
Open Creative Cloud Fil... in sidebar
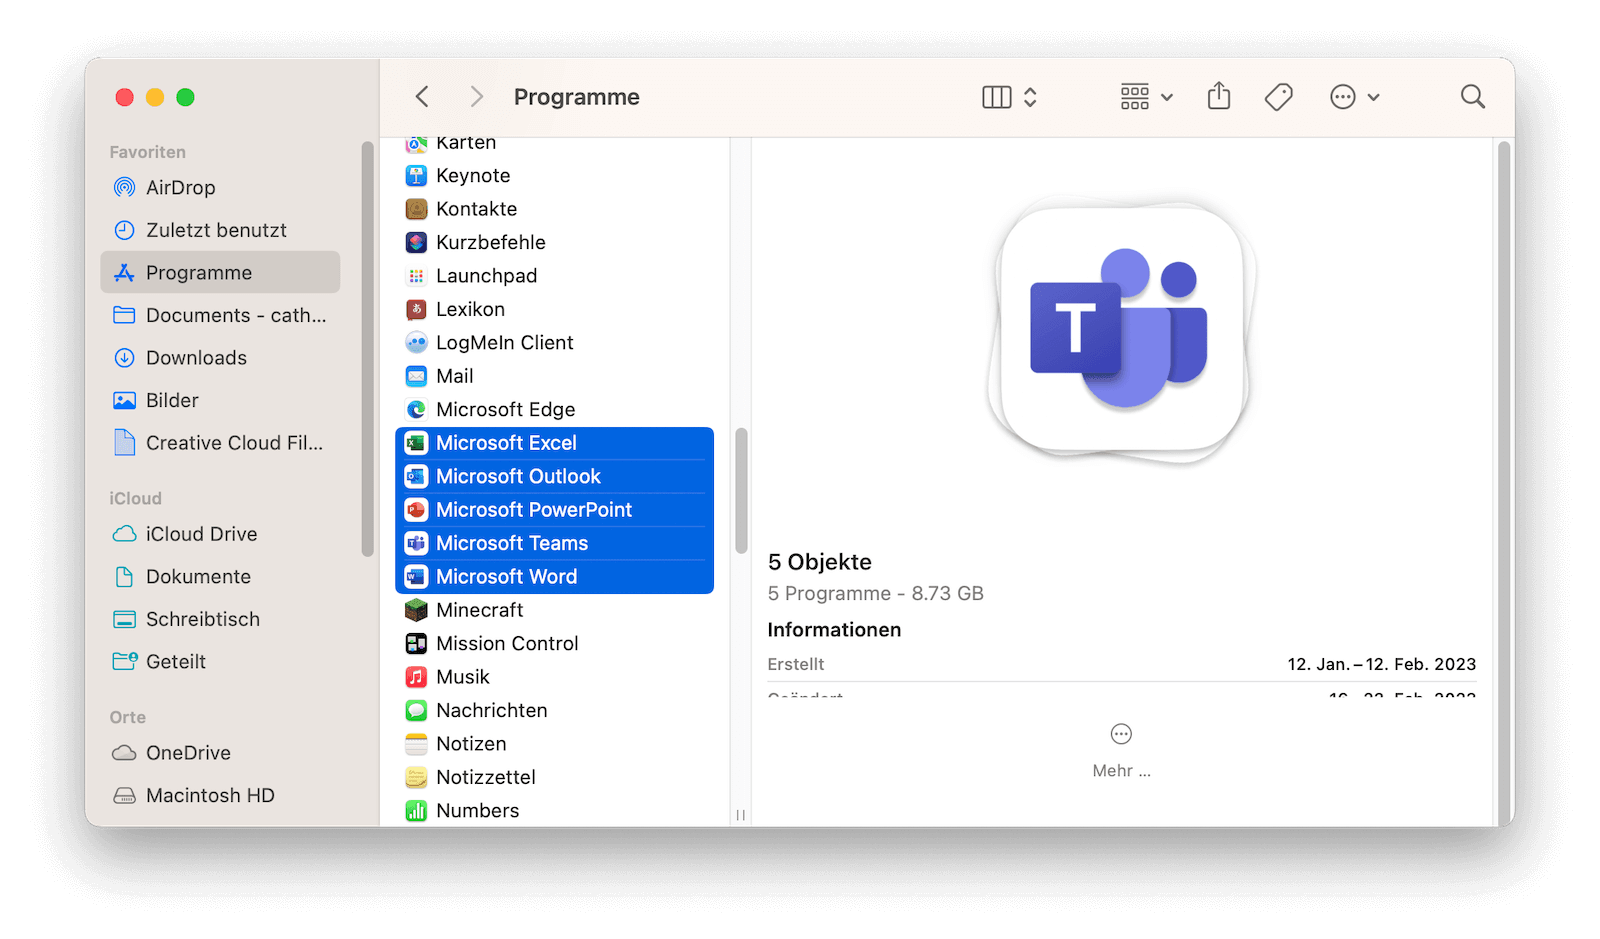(220, 443)
